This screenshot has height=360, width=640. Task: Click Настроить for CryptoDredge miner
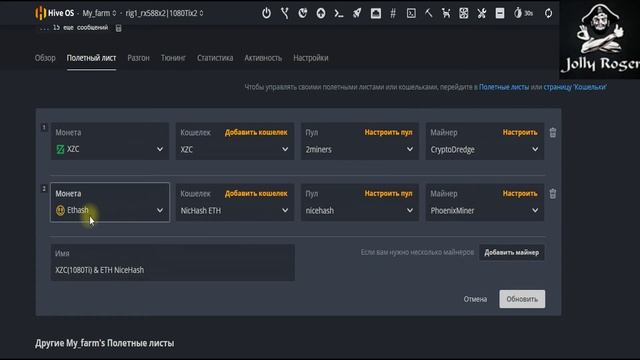pos(520,132)
